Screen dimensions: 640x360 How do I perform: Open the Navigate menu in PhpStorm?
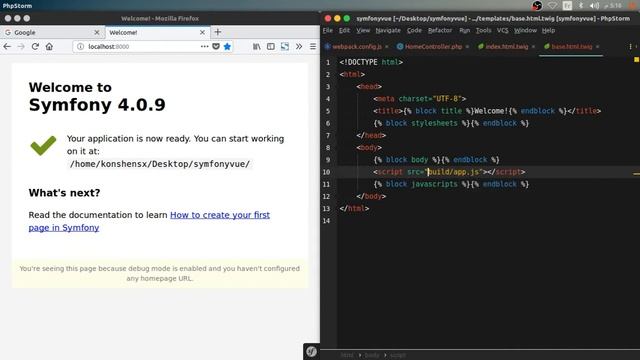point(388,31)
